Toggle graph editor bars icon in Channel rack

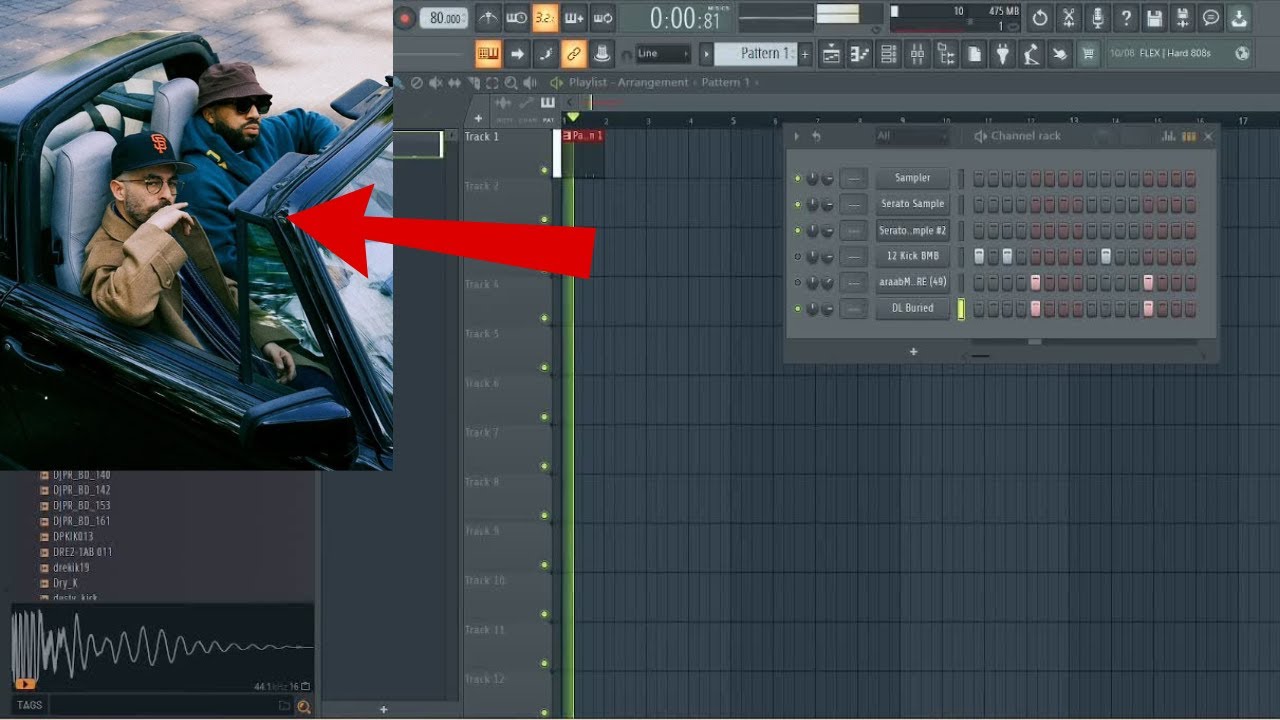pos(1168,136)
